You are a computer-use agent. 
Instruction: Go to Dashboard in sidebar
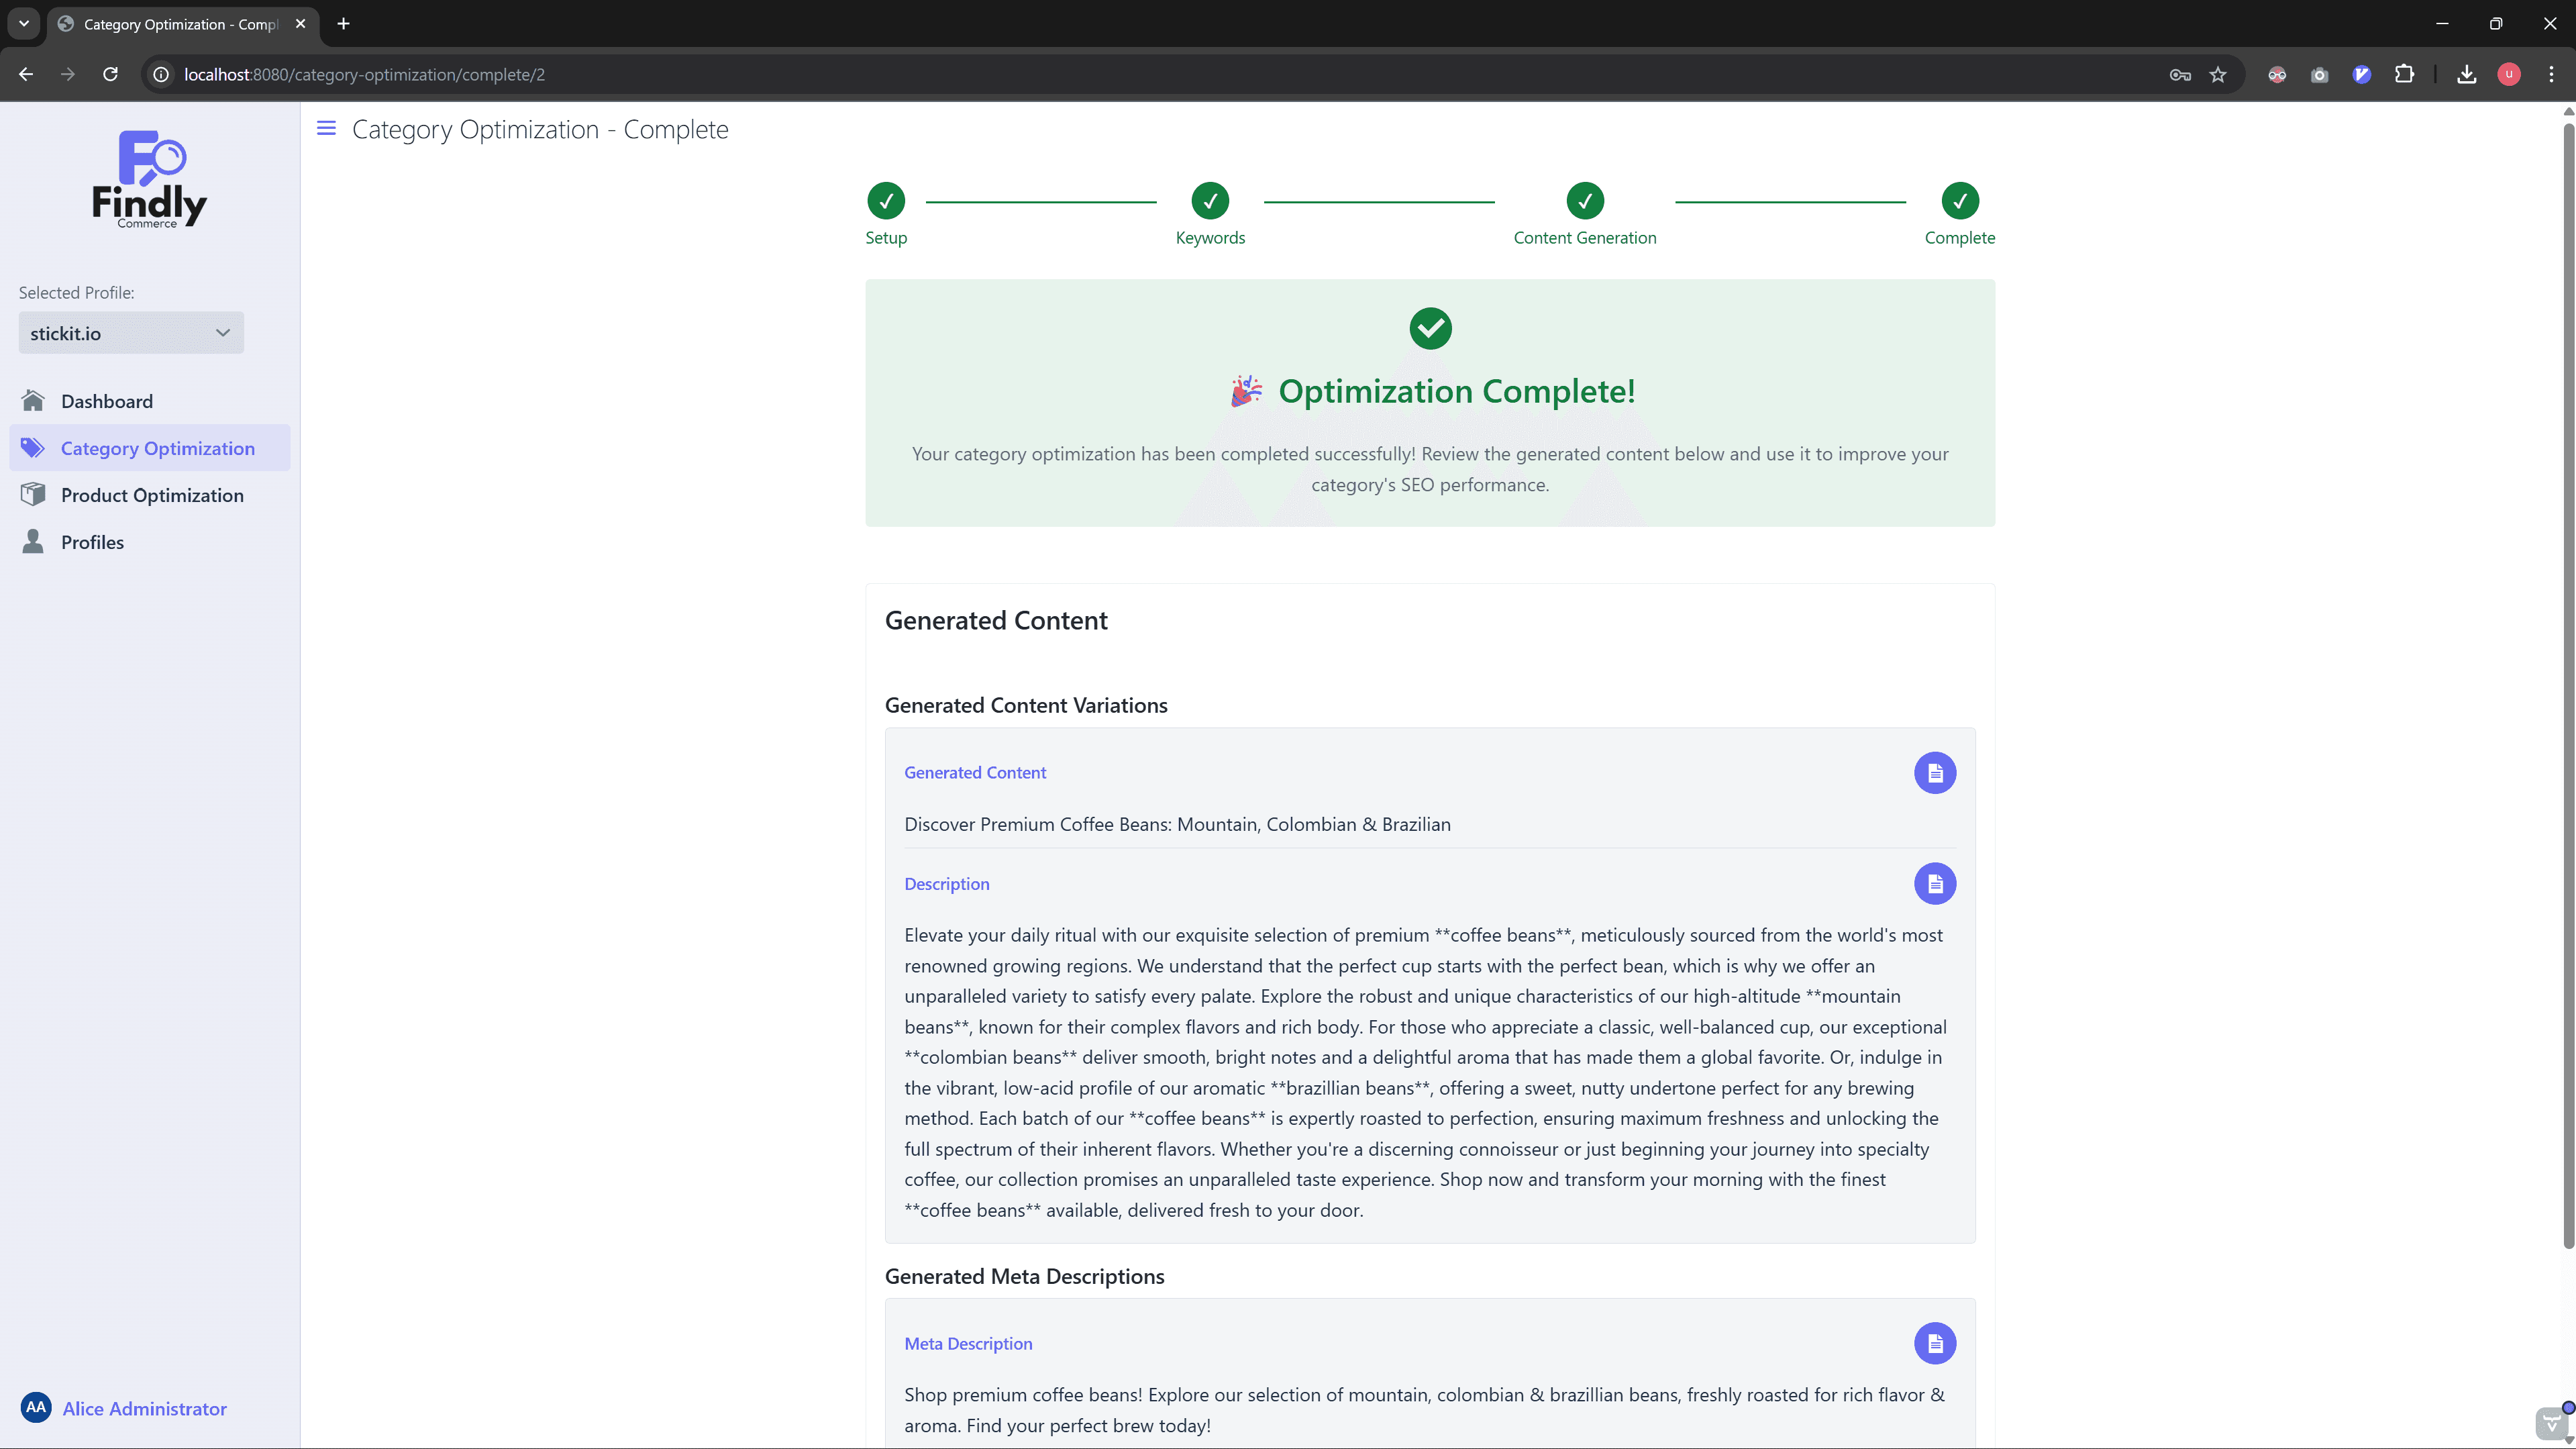coord(107,401)
